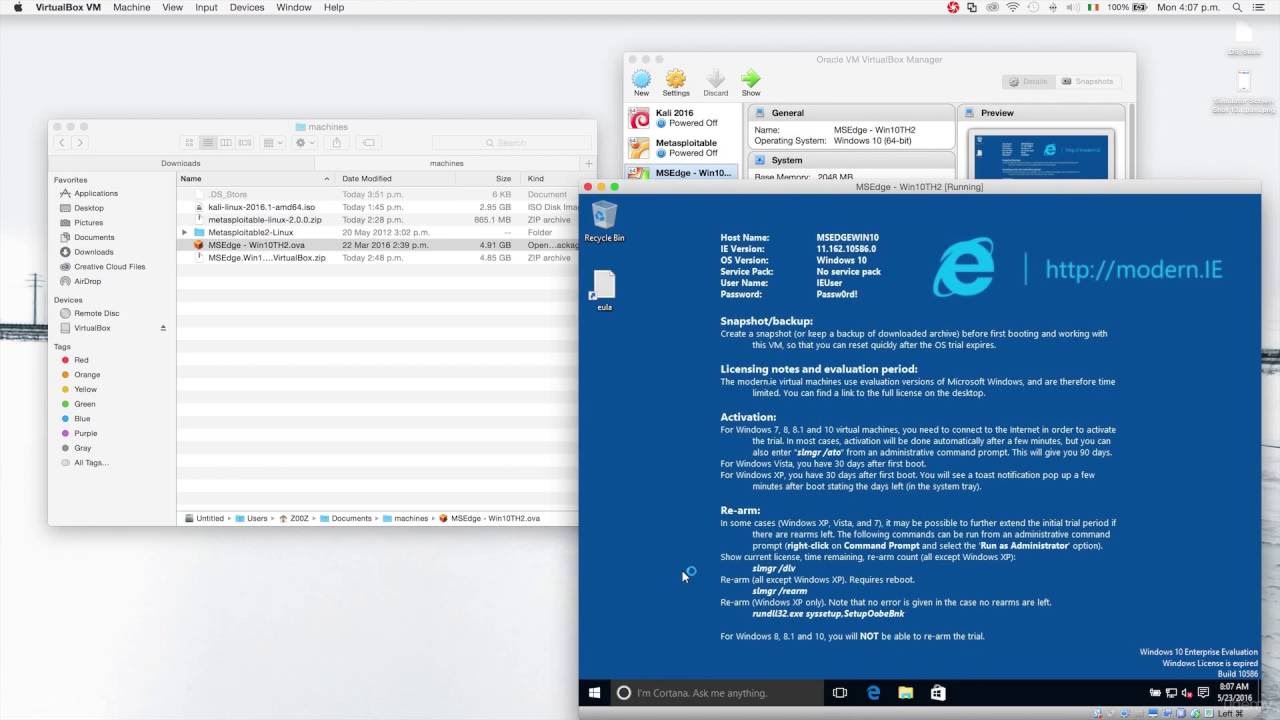Image resolution: width=1280 pixels, height=720 pixels.
Task: Open the Devices menu in the menu bar
Action: (247, 7)
